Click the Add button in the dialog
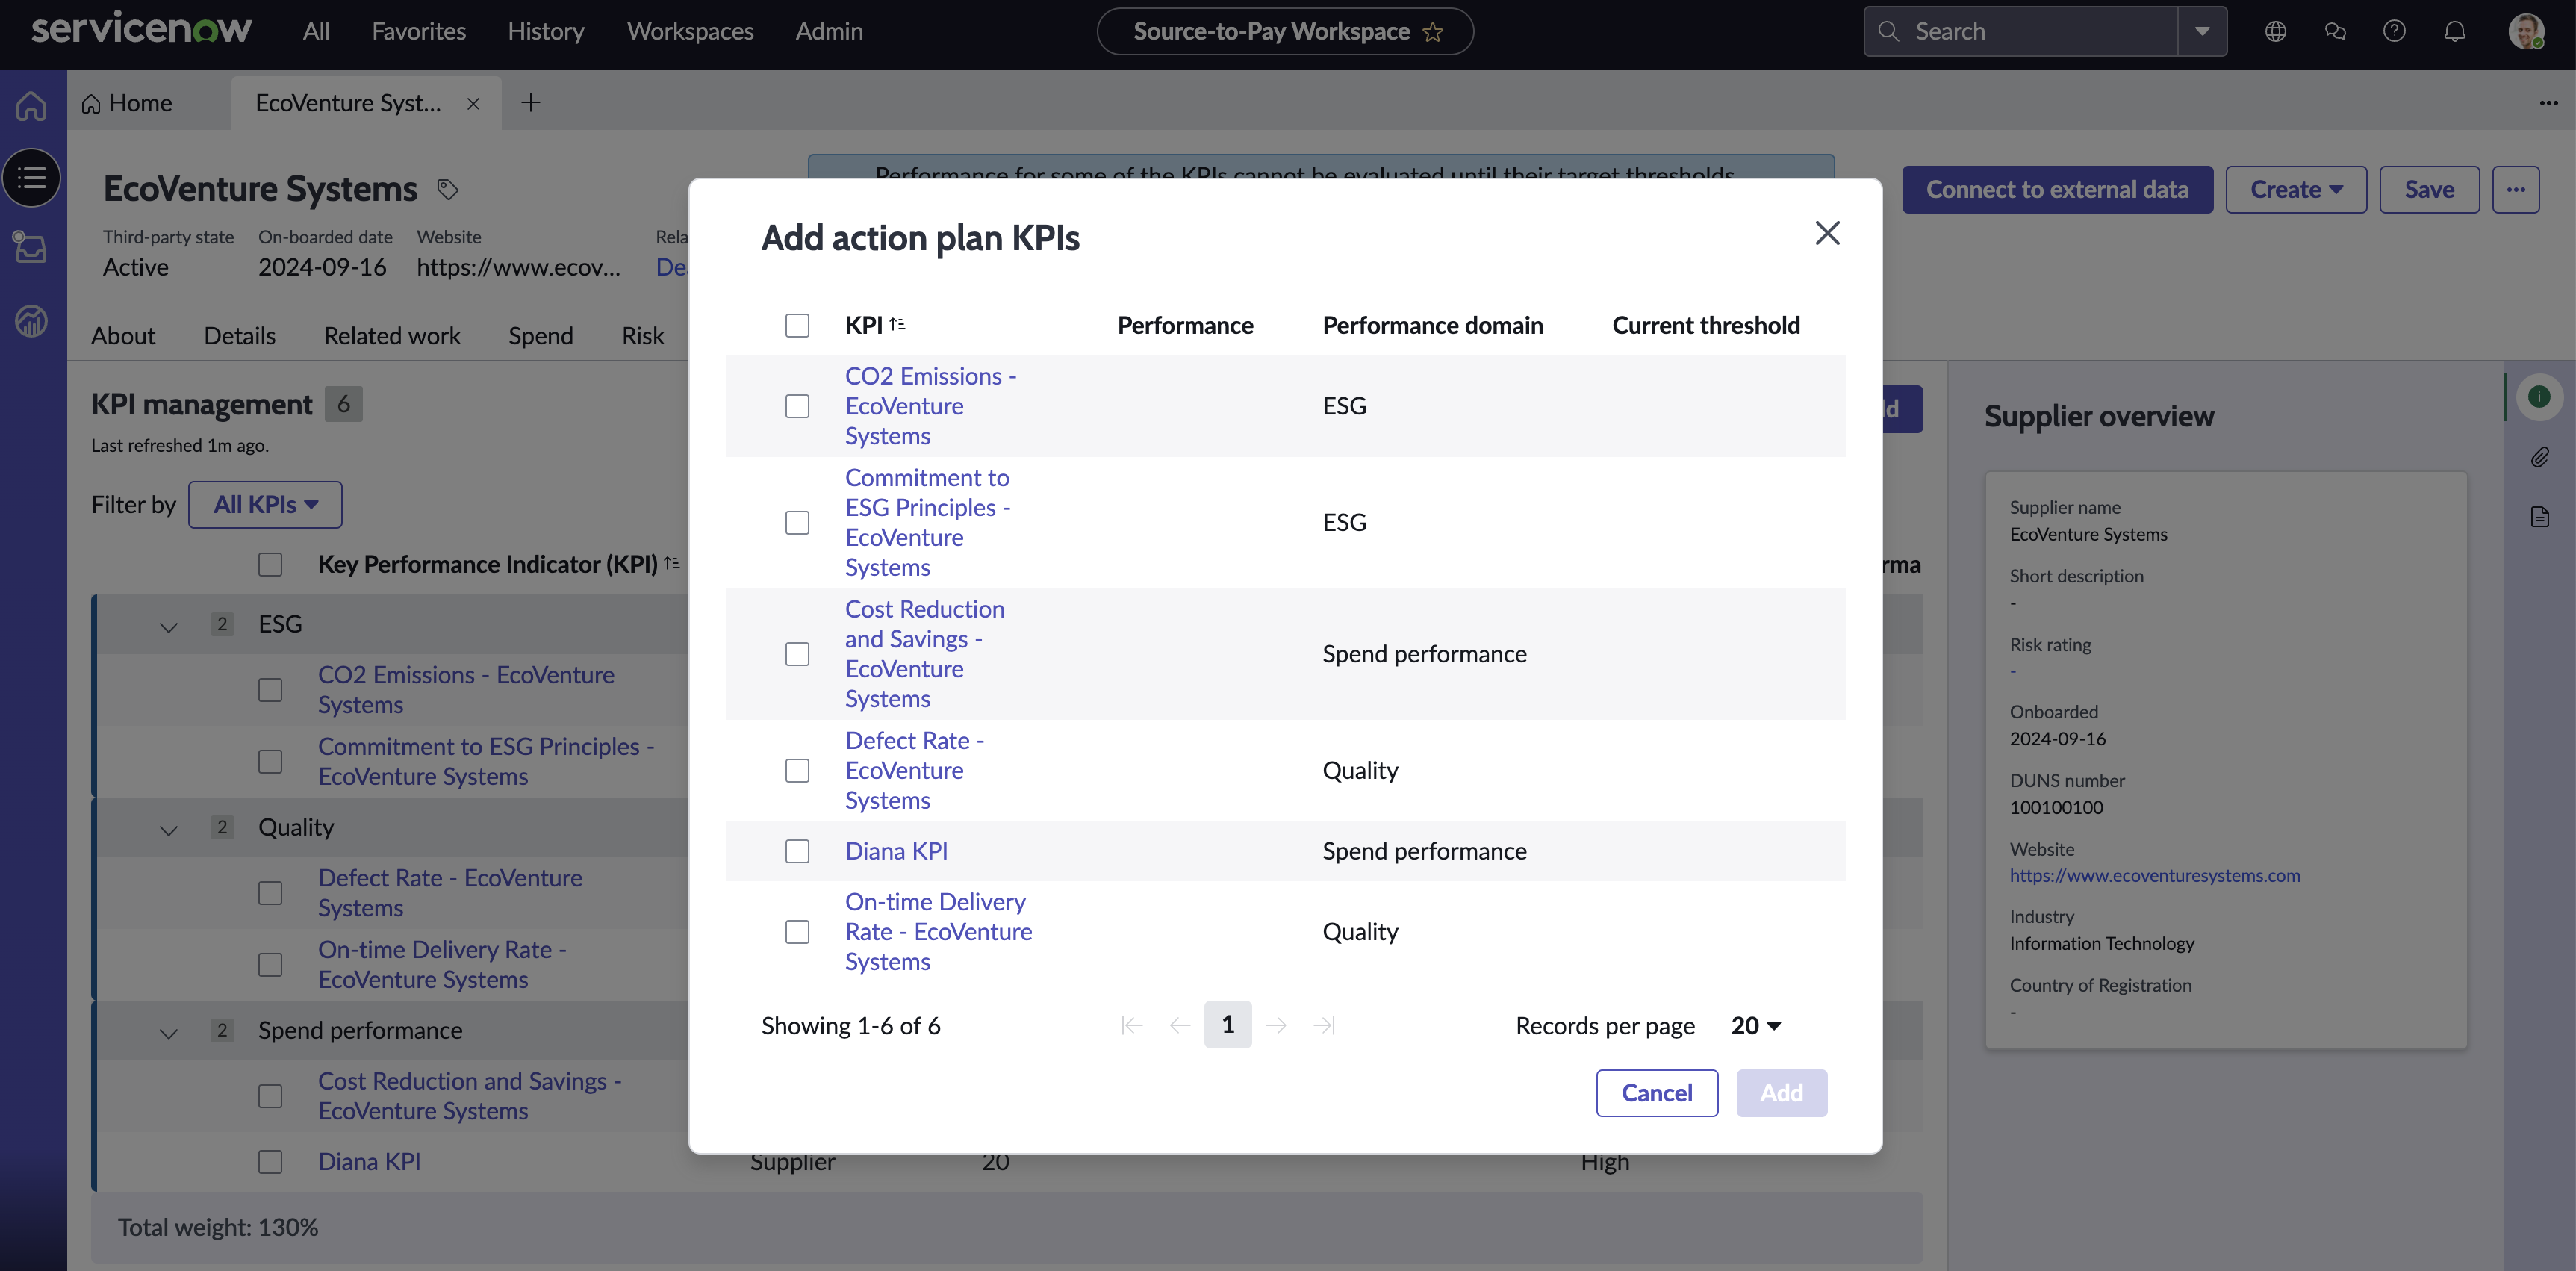The height and width of the screenshot is (1271, 2576). click(x=1782, y=1093)
